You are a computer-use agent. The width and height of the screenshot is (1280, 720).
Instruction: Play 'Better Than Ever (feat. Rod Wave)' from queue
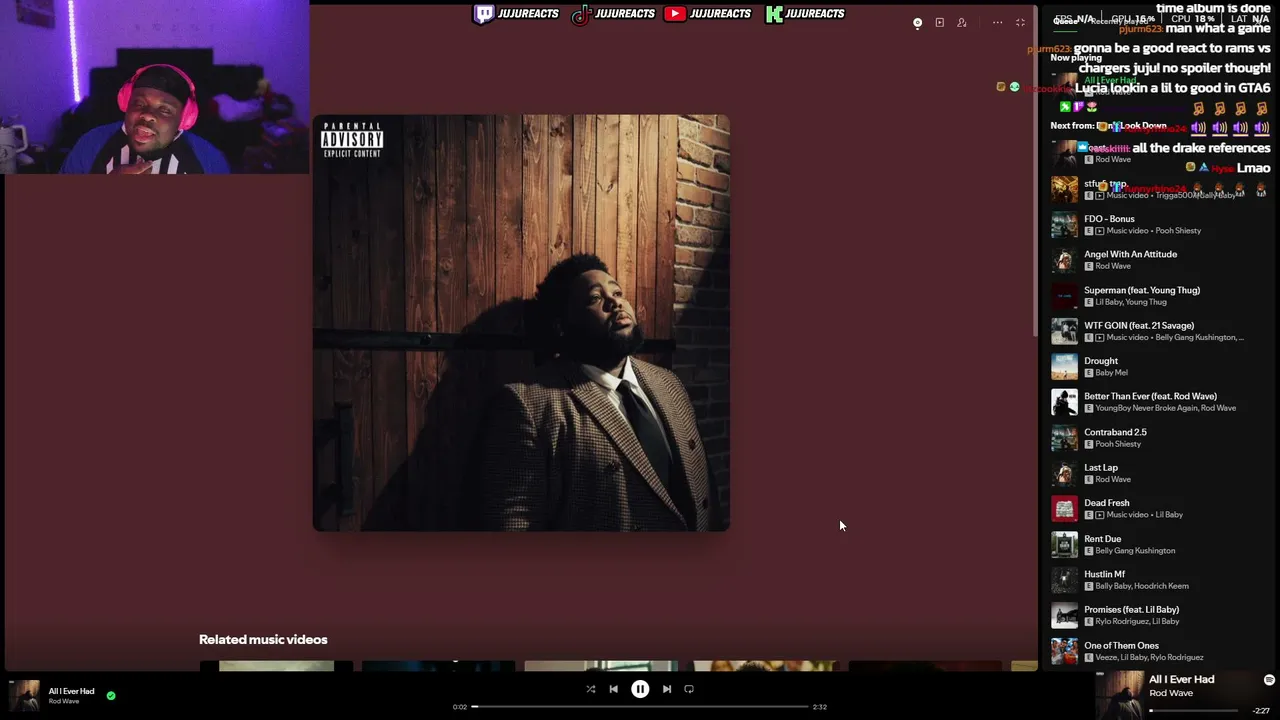click(x=1160, y=402)
